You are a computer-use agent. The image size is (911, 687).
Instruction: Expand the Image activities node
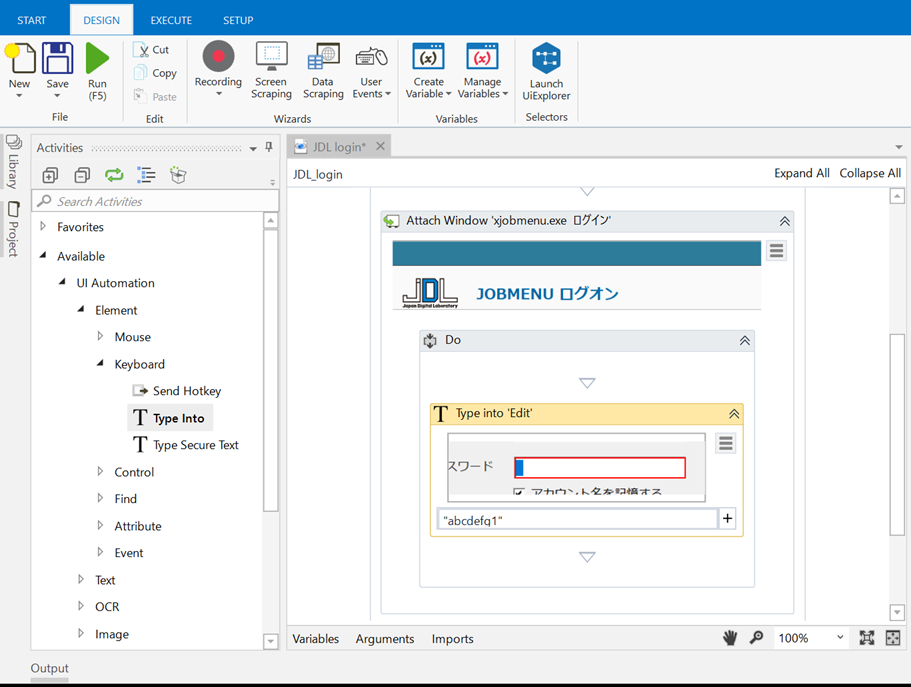[x=81, y=633]
